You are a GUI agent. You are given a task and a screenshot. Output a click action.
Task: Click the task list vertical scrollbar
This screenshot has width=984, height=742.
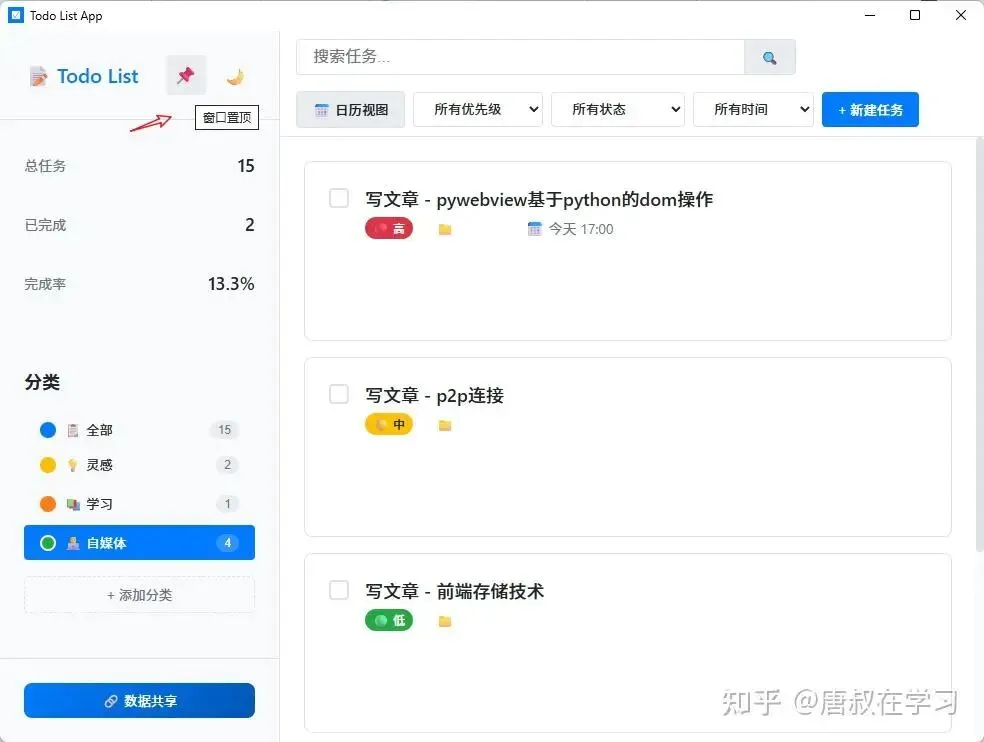(980, 344)
